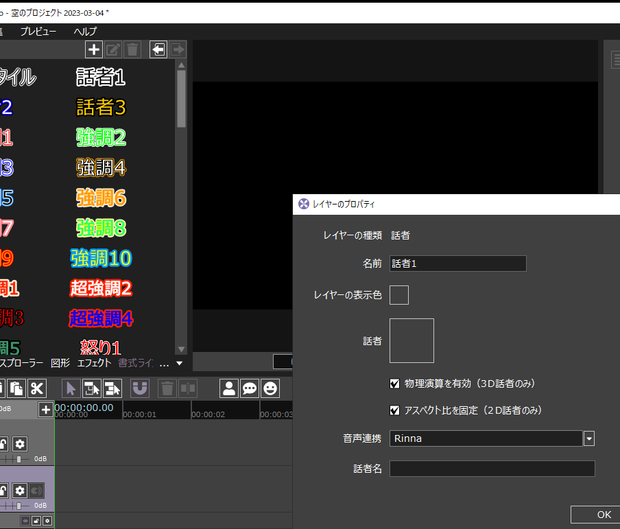Confirm with the OK button
This screenshot has height=529, width=620.
pos(595,514)
